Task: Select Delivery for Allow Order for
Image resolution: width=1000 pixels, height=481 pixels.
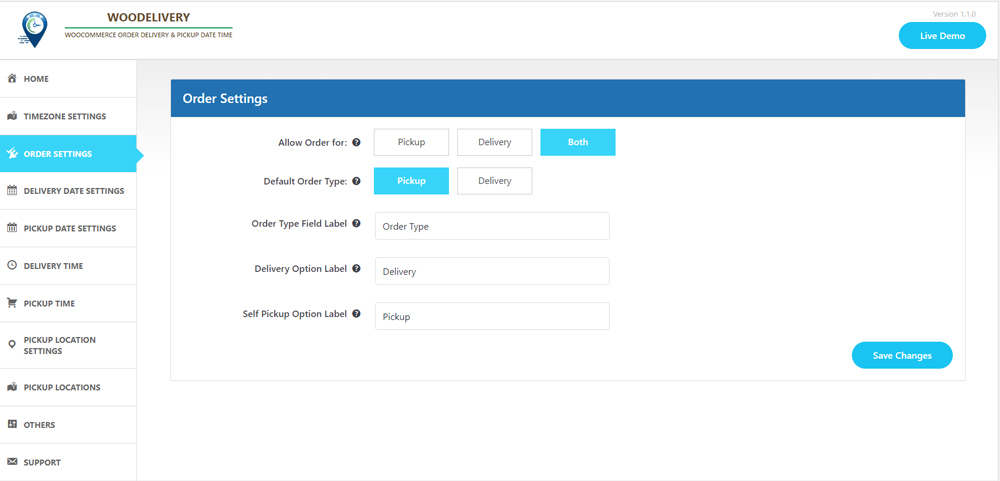Action: click(x=494, y=142)
